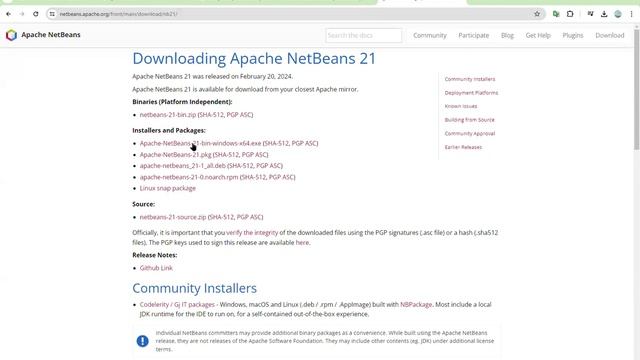Download apache-netbeans_21-1_all.deb

click(182, 166)
